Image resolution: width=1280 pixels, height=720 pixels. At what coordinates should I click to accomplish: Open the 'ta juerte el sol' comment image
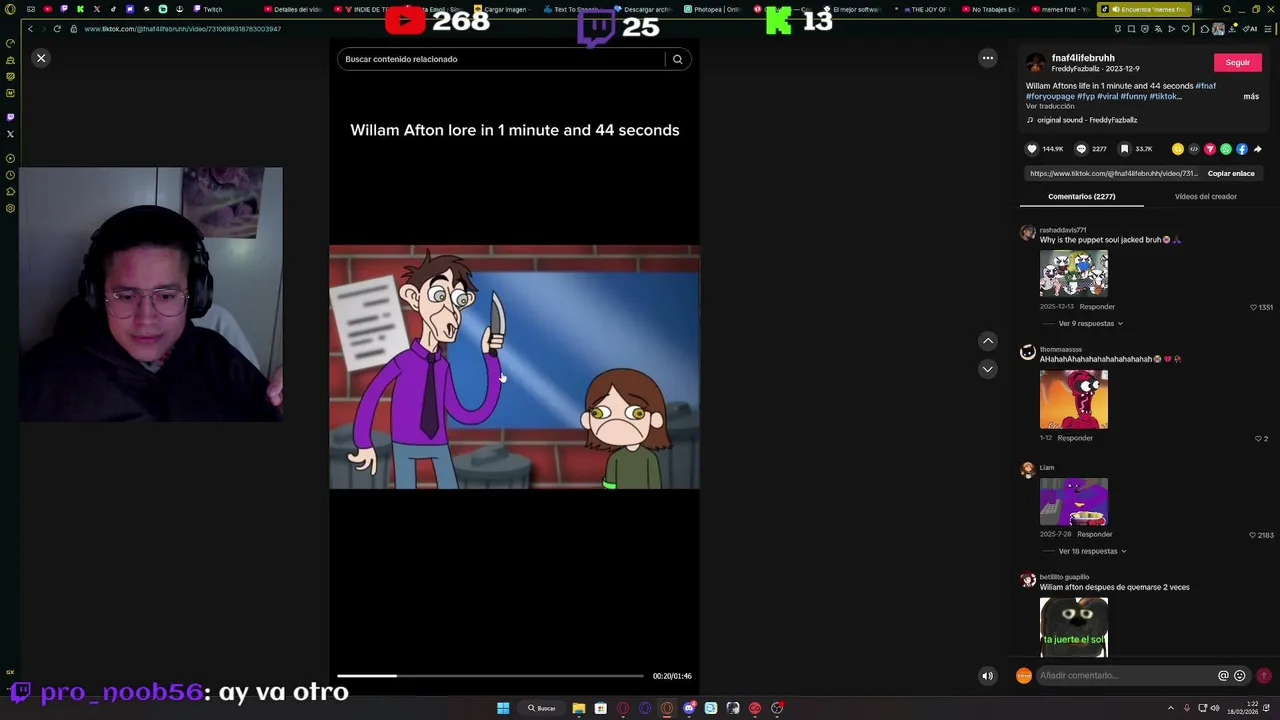click(1074, 627)
